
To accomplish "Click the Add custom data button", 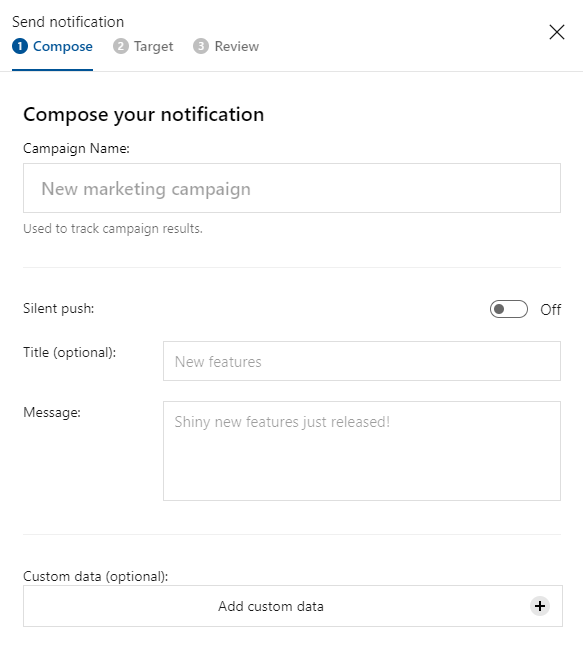I will point(293,606).
